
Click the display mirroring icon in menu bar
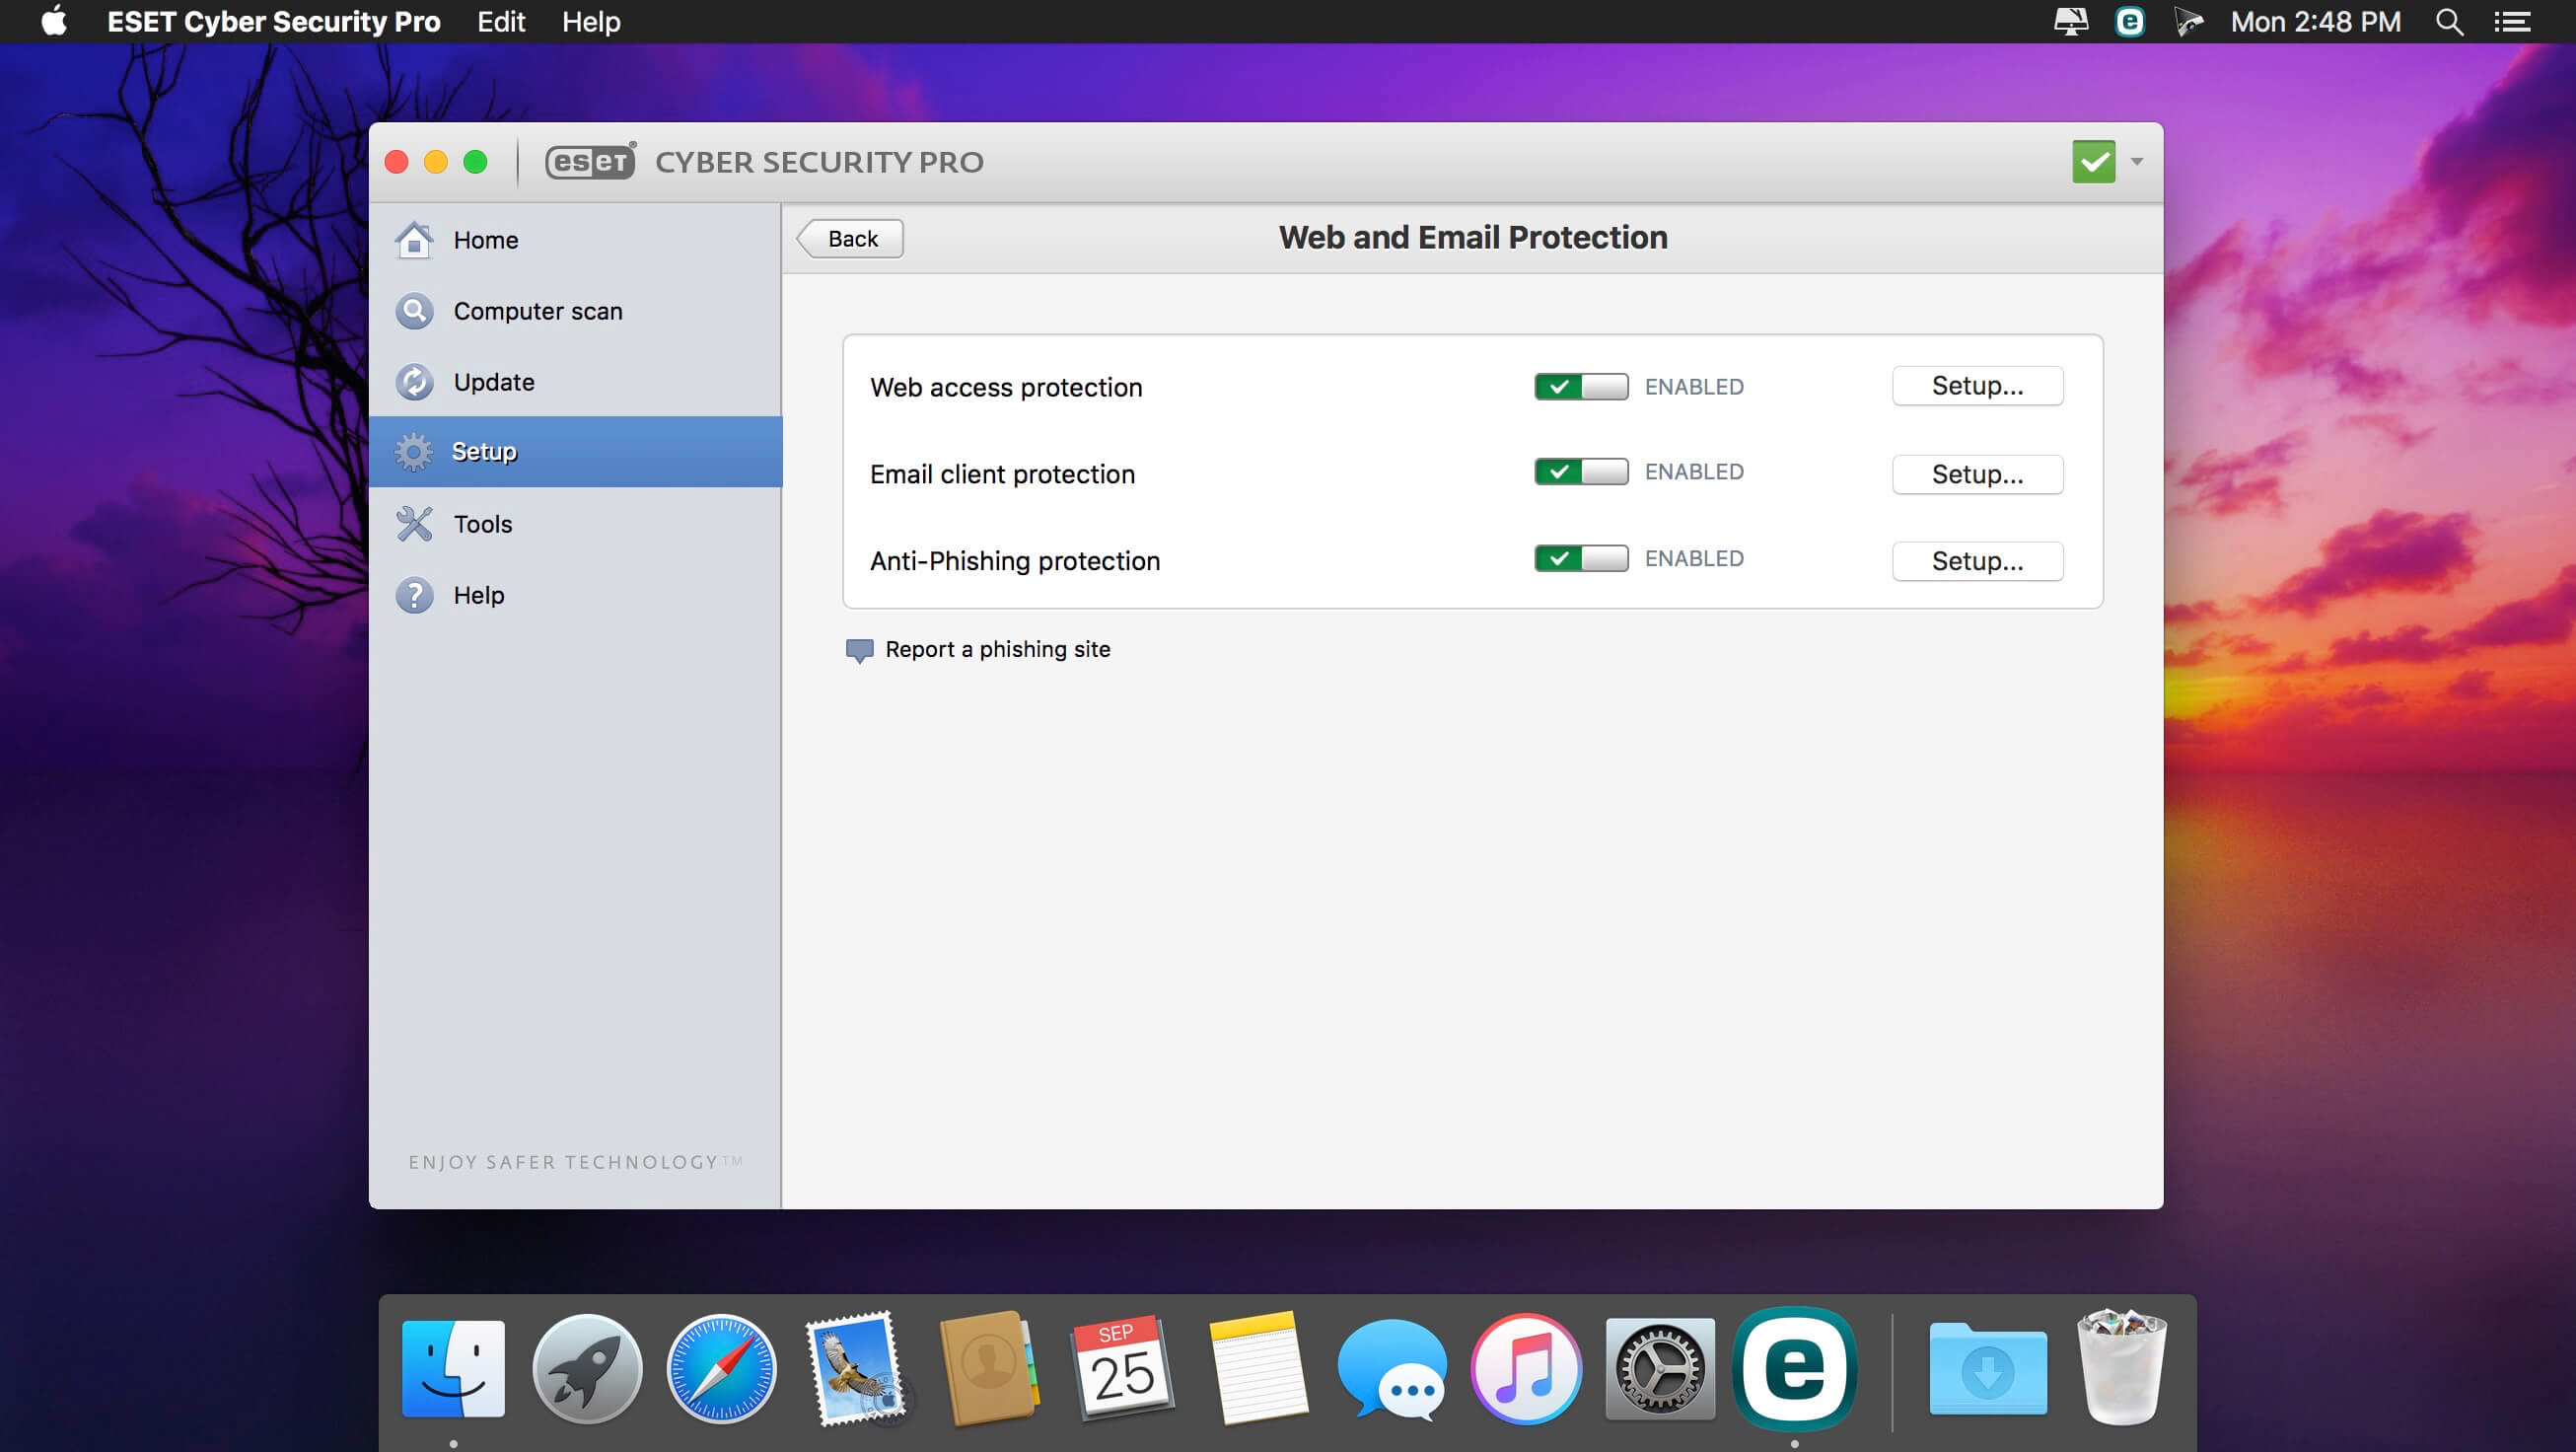[x=2070, y=21]
